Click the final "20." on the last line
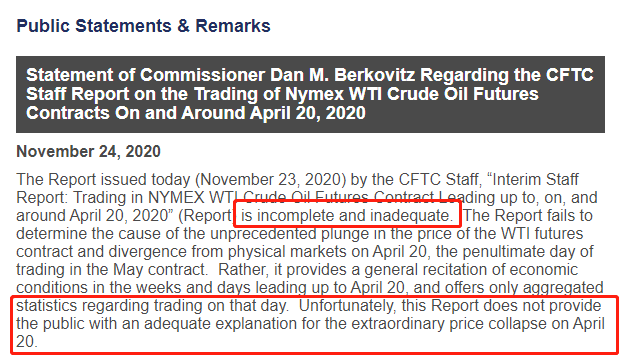 tap(27, 341)
